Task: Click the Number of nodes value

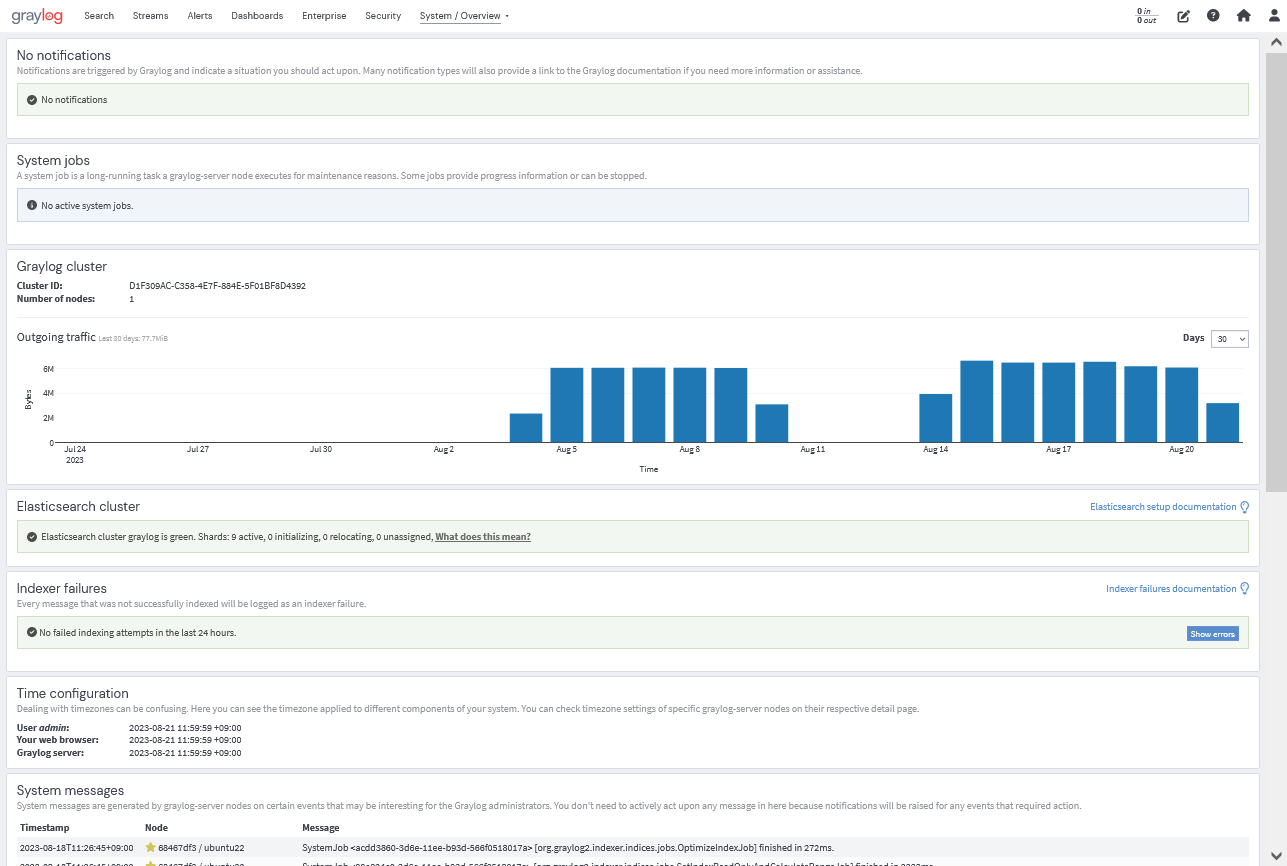Action: click(131, 299)
